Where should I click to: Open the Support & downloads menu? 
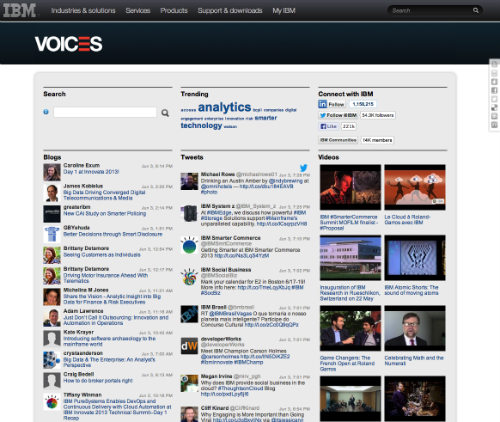230,11
